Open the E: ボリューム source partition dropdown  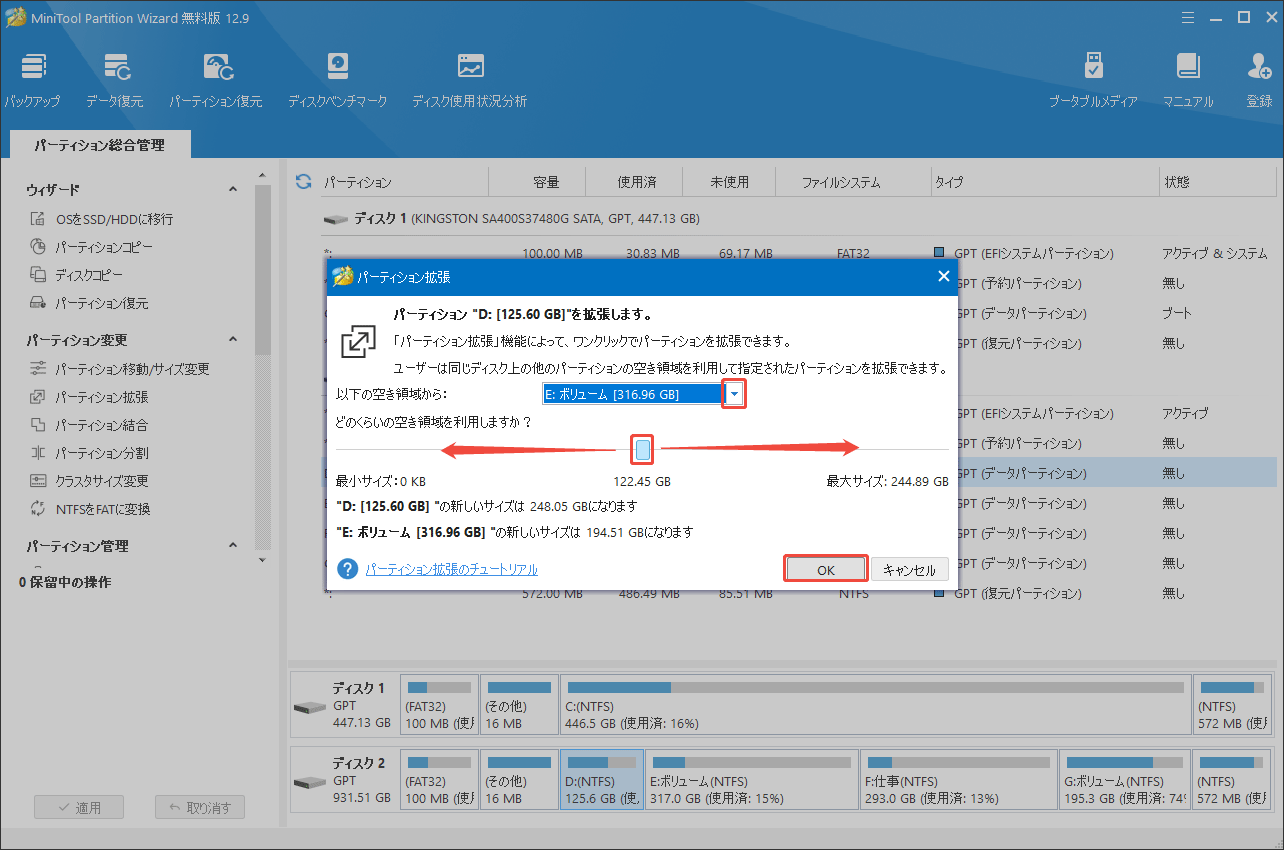(735, 394)
